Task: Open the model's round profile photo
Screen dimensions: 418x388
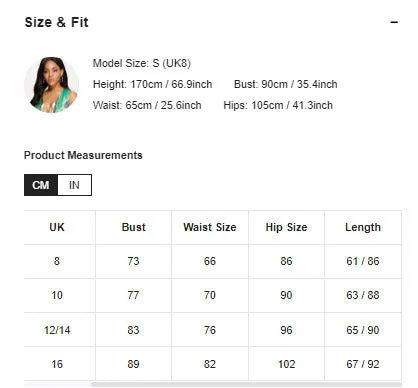Action: 52,85
